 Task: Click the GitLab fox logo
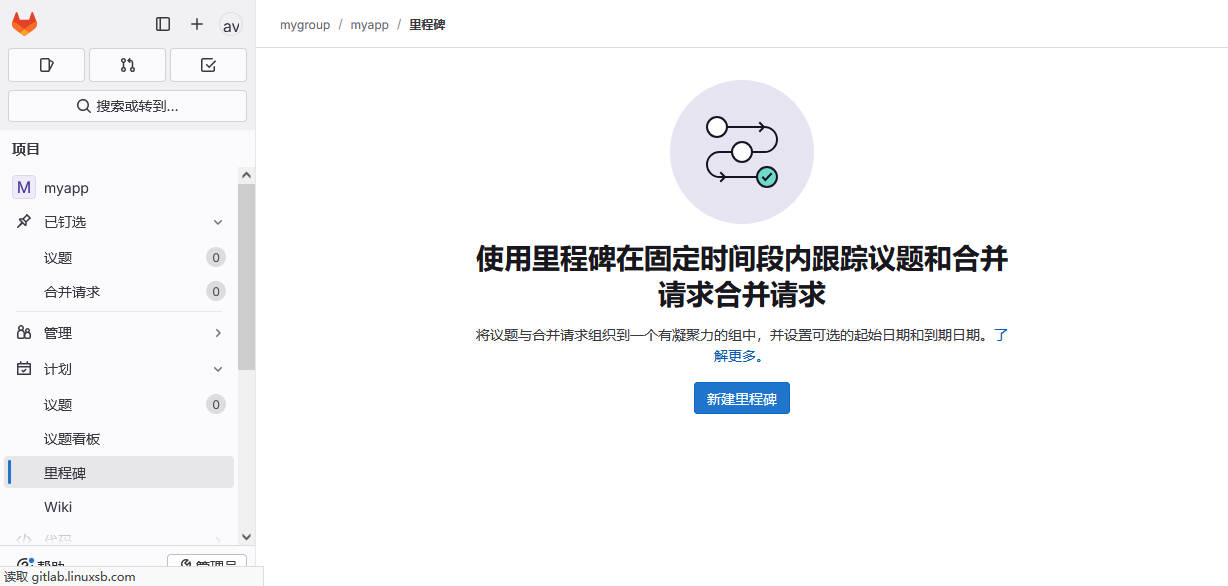(x=24, y=24)
